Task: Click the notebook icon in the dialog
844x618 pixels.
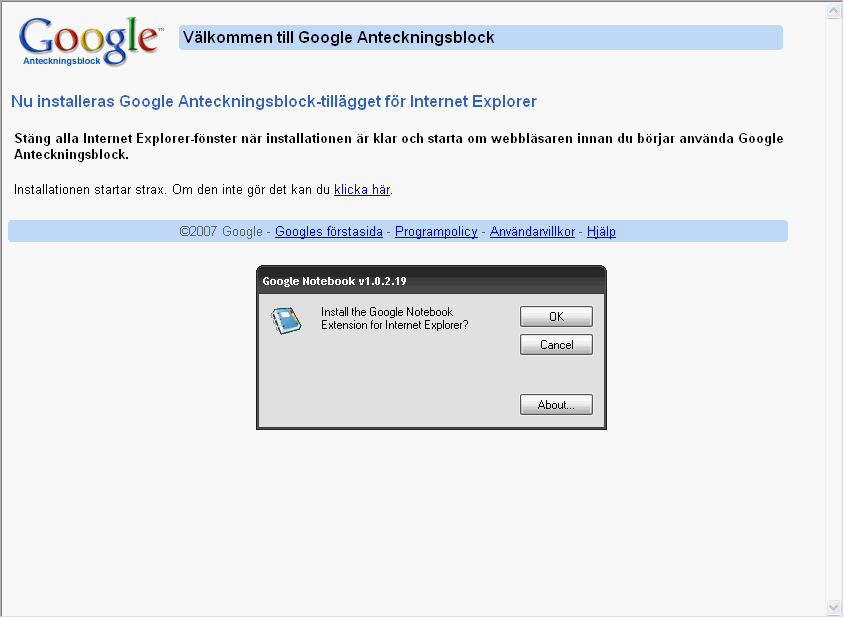Action: tap(286, 320)
